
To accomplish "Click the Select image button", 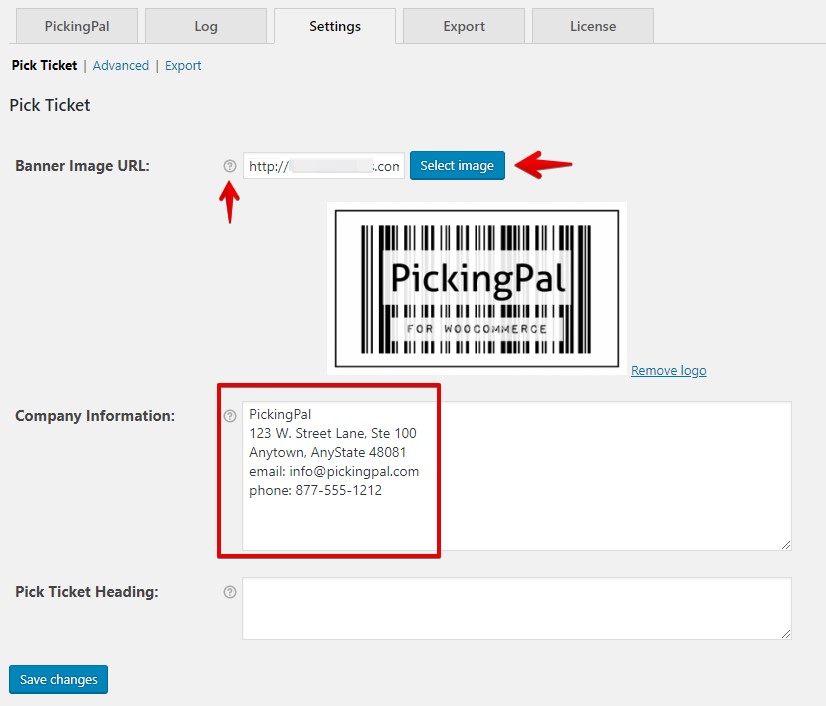I will point(457,166).
